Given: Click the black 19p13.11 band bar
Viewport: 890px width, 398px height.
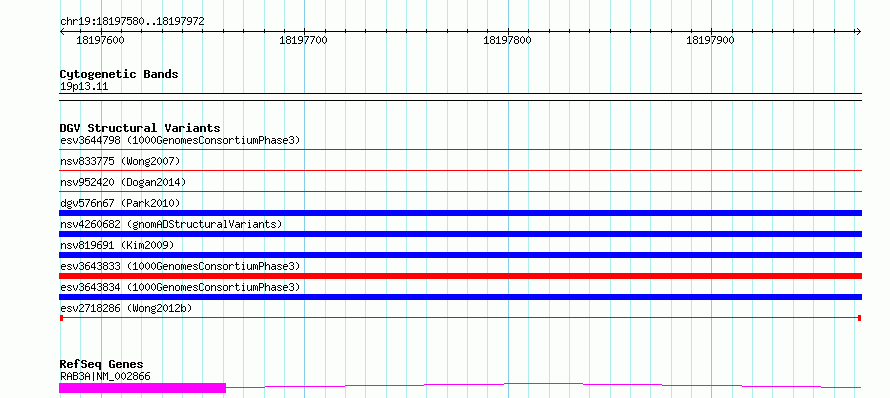Looking at the screenshot, I should (x=460, y=97).
